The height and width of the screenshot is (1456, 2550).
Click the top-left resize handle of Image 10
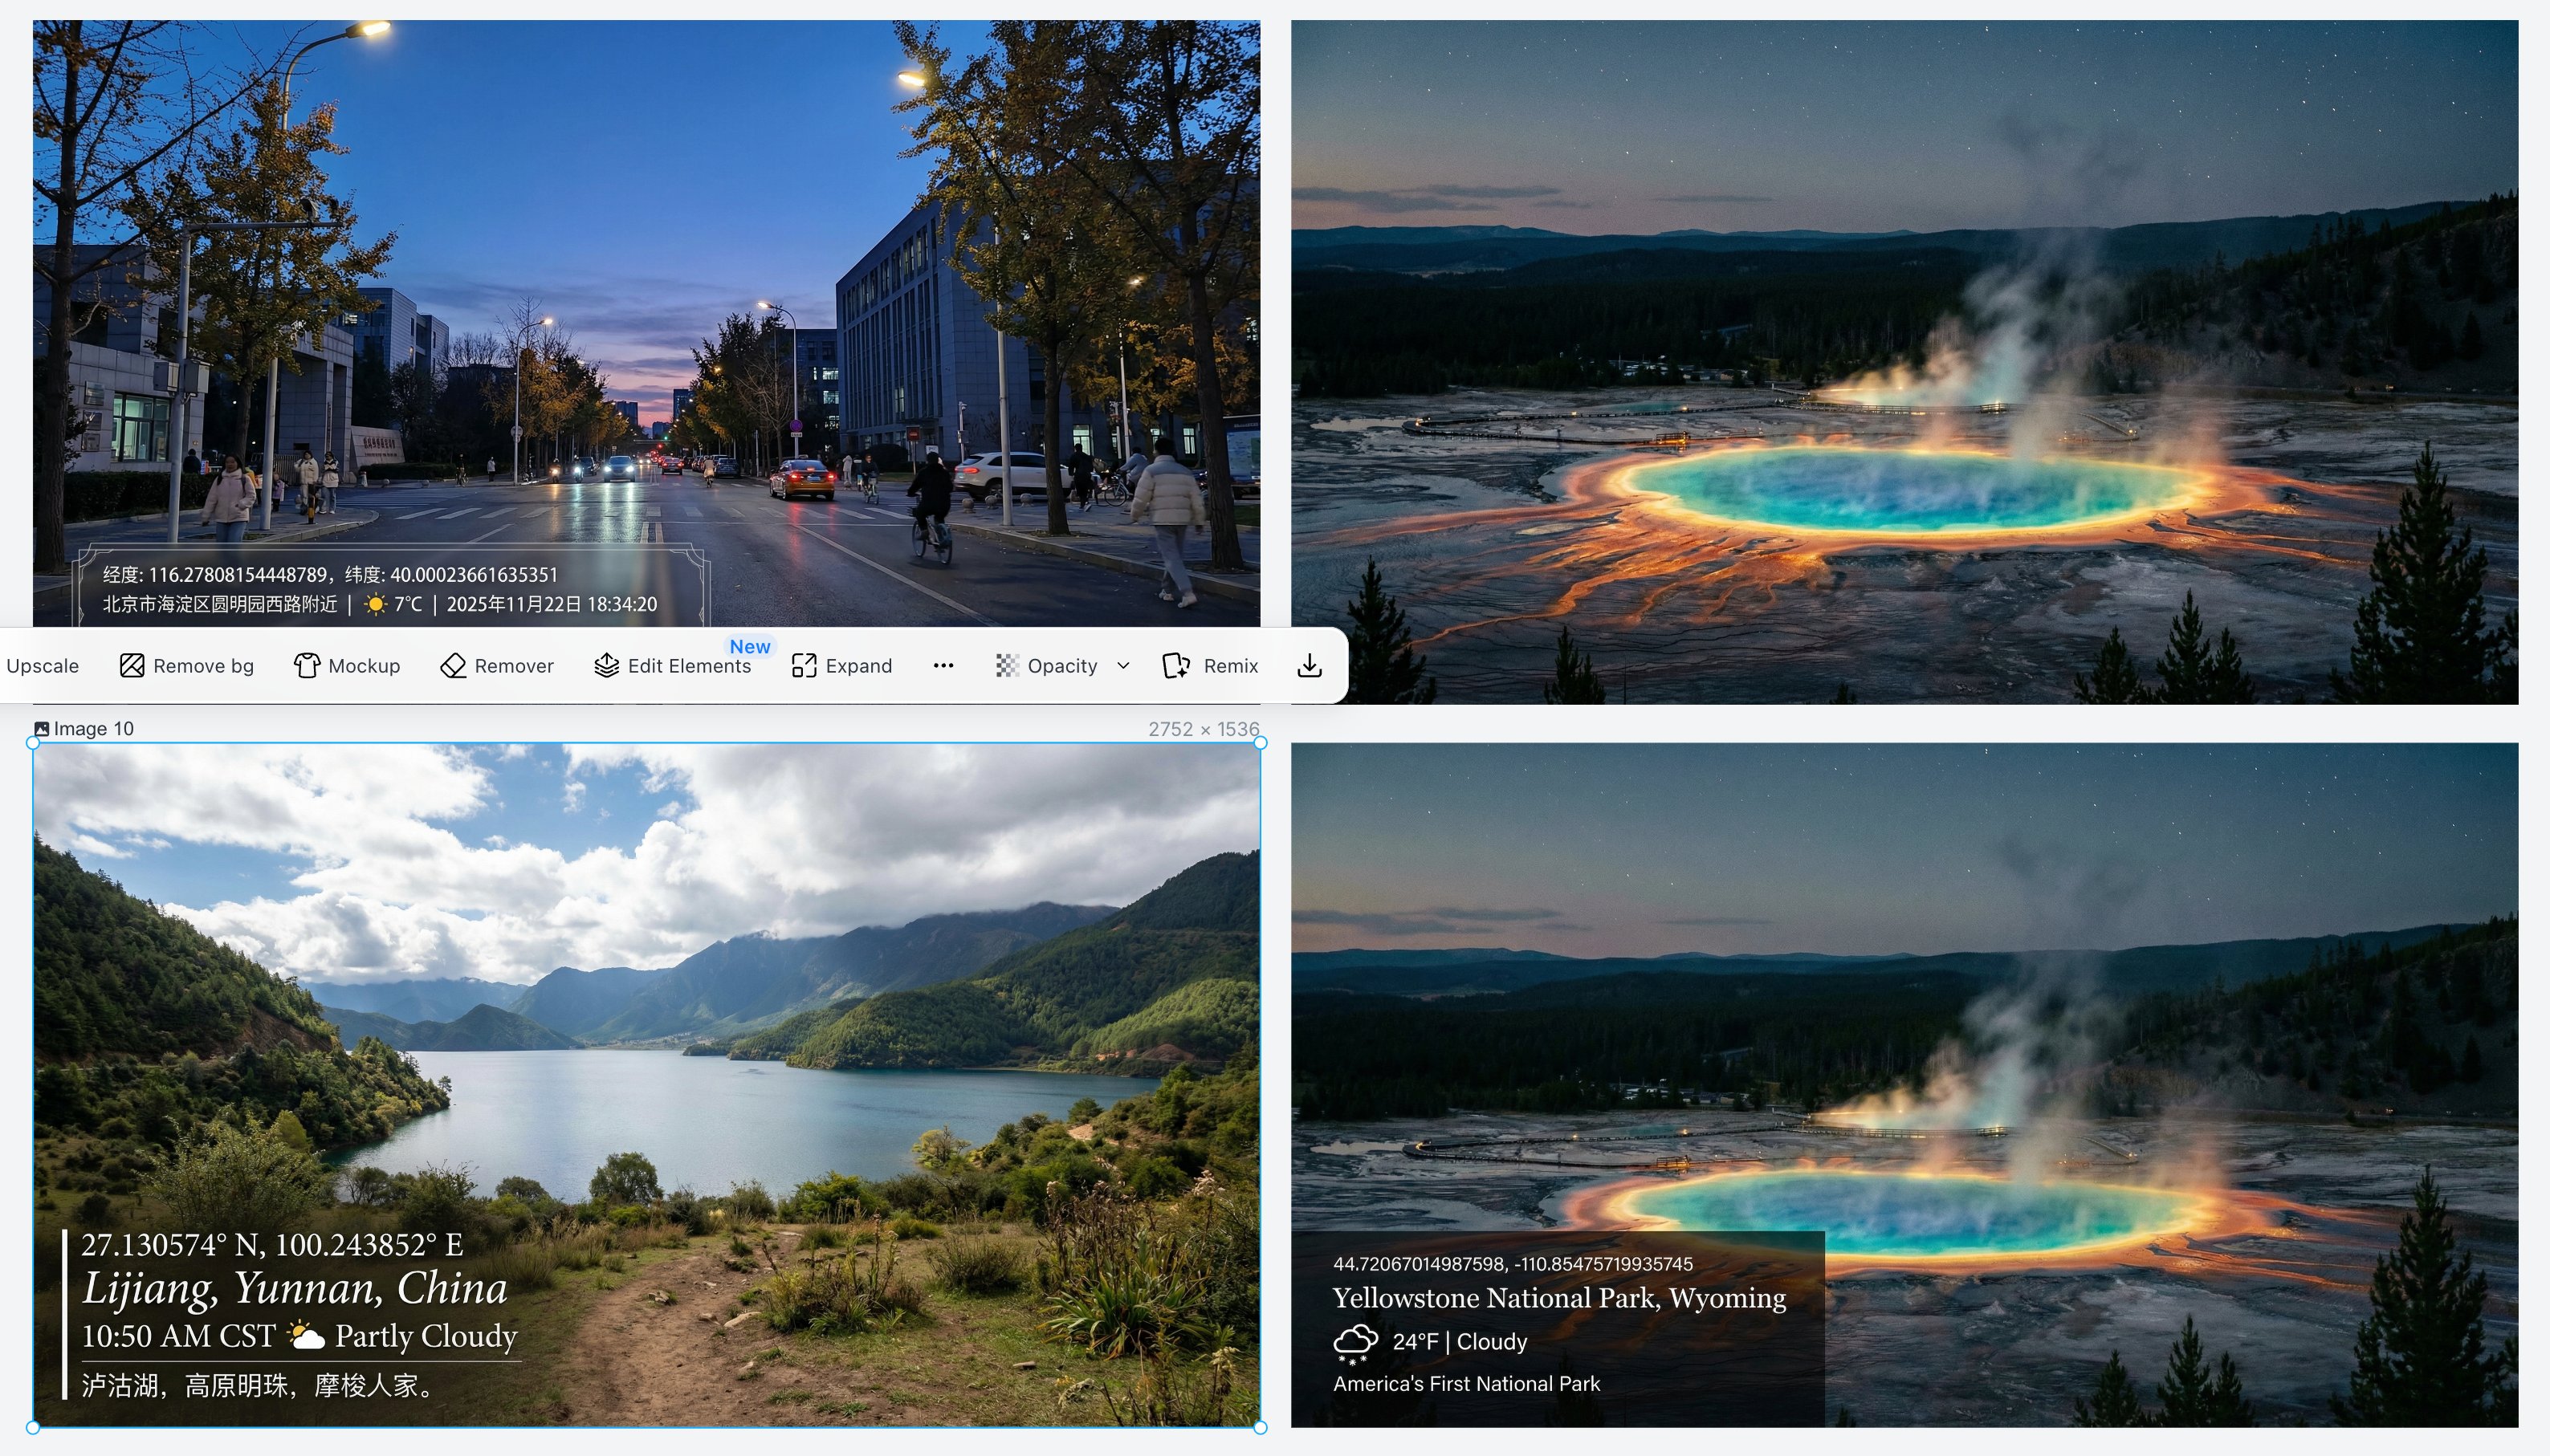coord(33,743)
